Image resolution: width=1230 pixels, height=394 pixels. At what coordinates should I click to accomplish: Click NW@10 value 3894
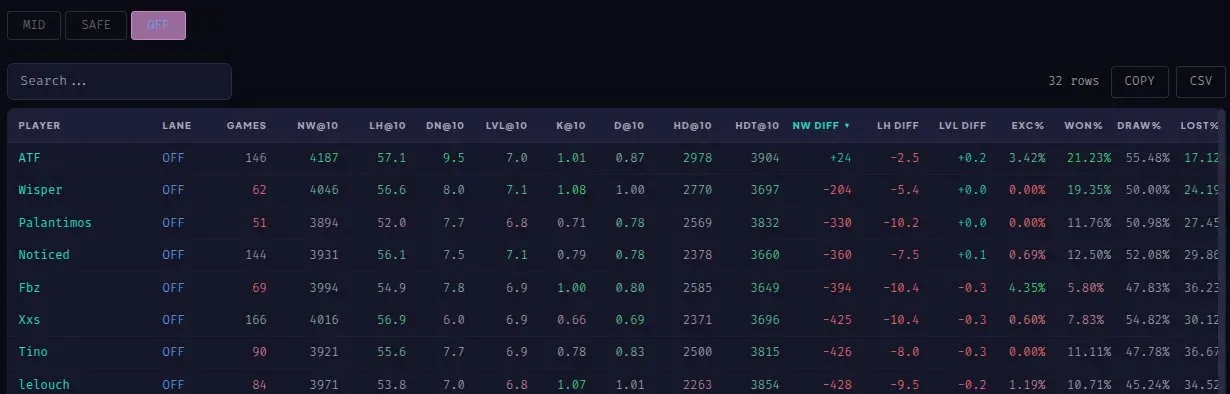click(325, 223)
